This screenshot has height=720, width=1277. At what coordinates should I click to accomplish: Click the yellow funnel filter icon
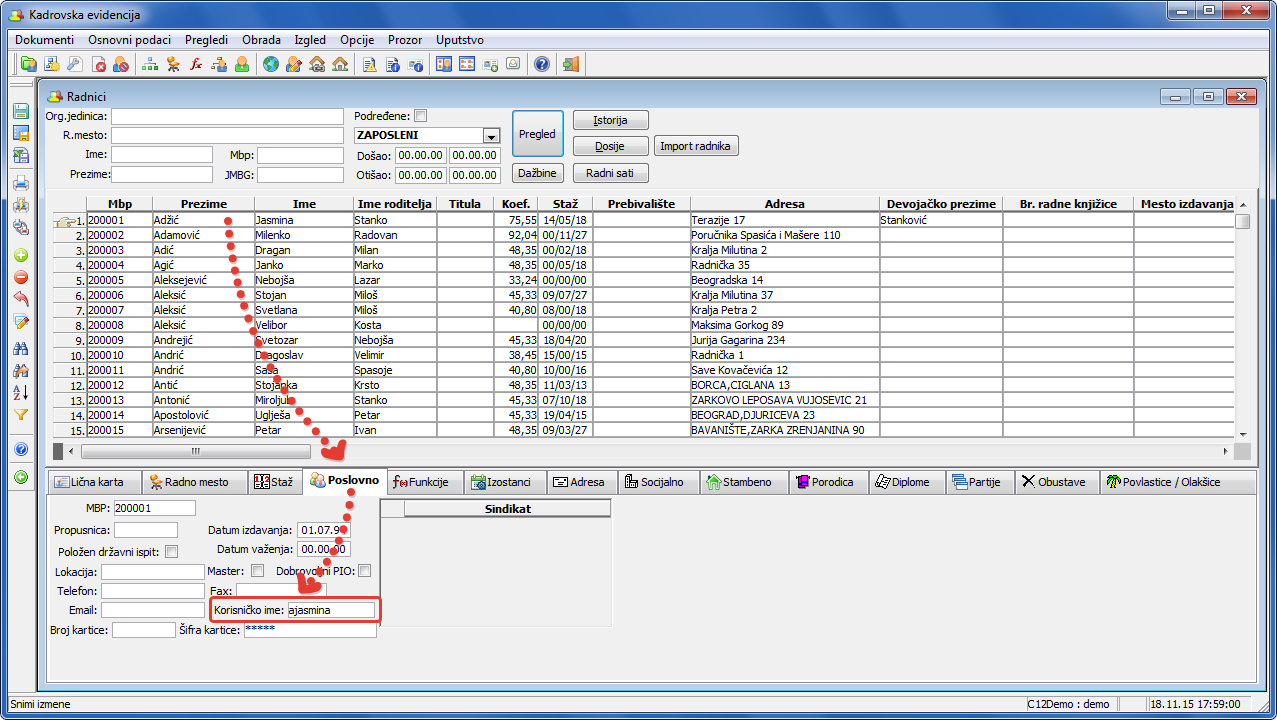pos(20,414)
